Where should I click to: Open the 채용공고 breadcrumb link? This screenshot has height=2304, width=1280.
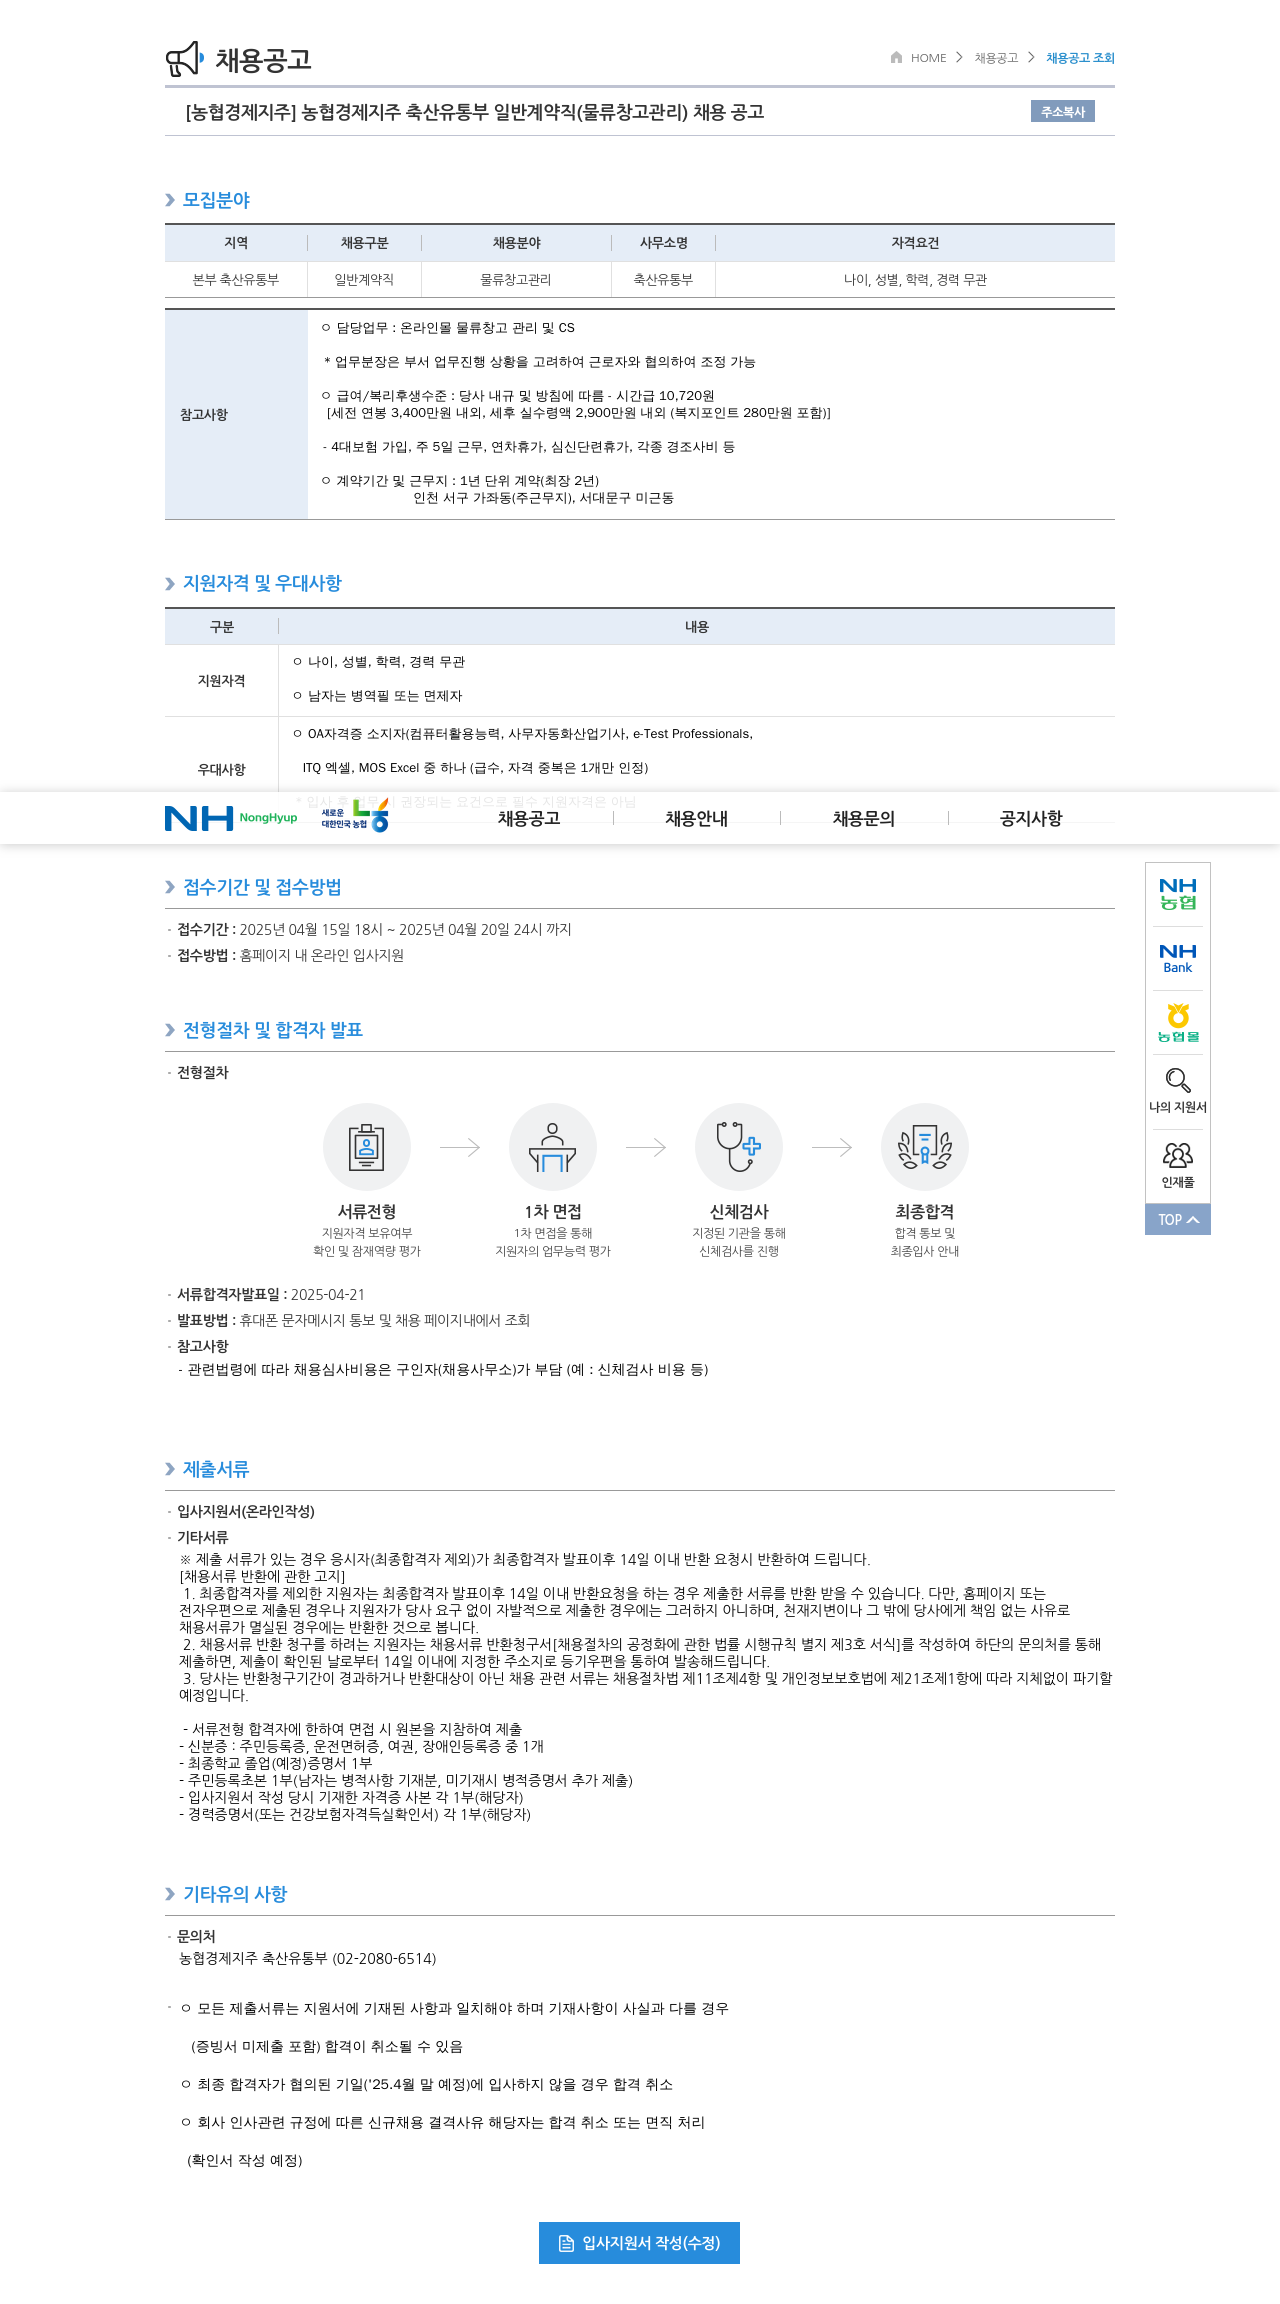(x=996, y=58)
